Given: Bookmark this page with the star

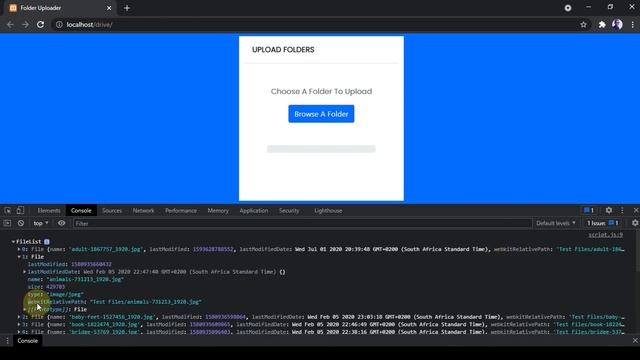Looking at the screenshot, I should point(583,24).
